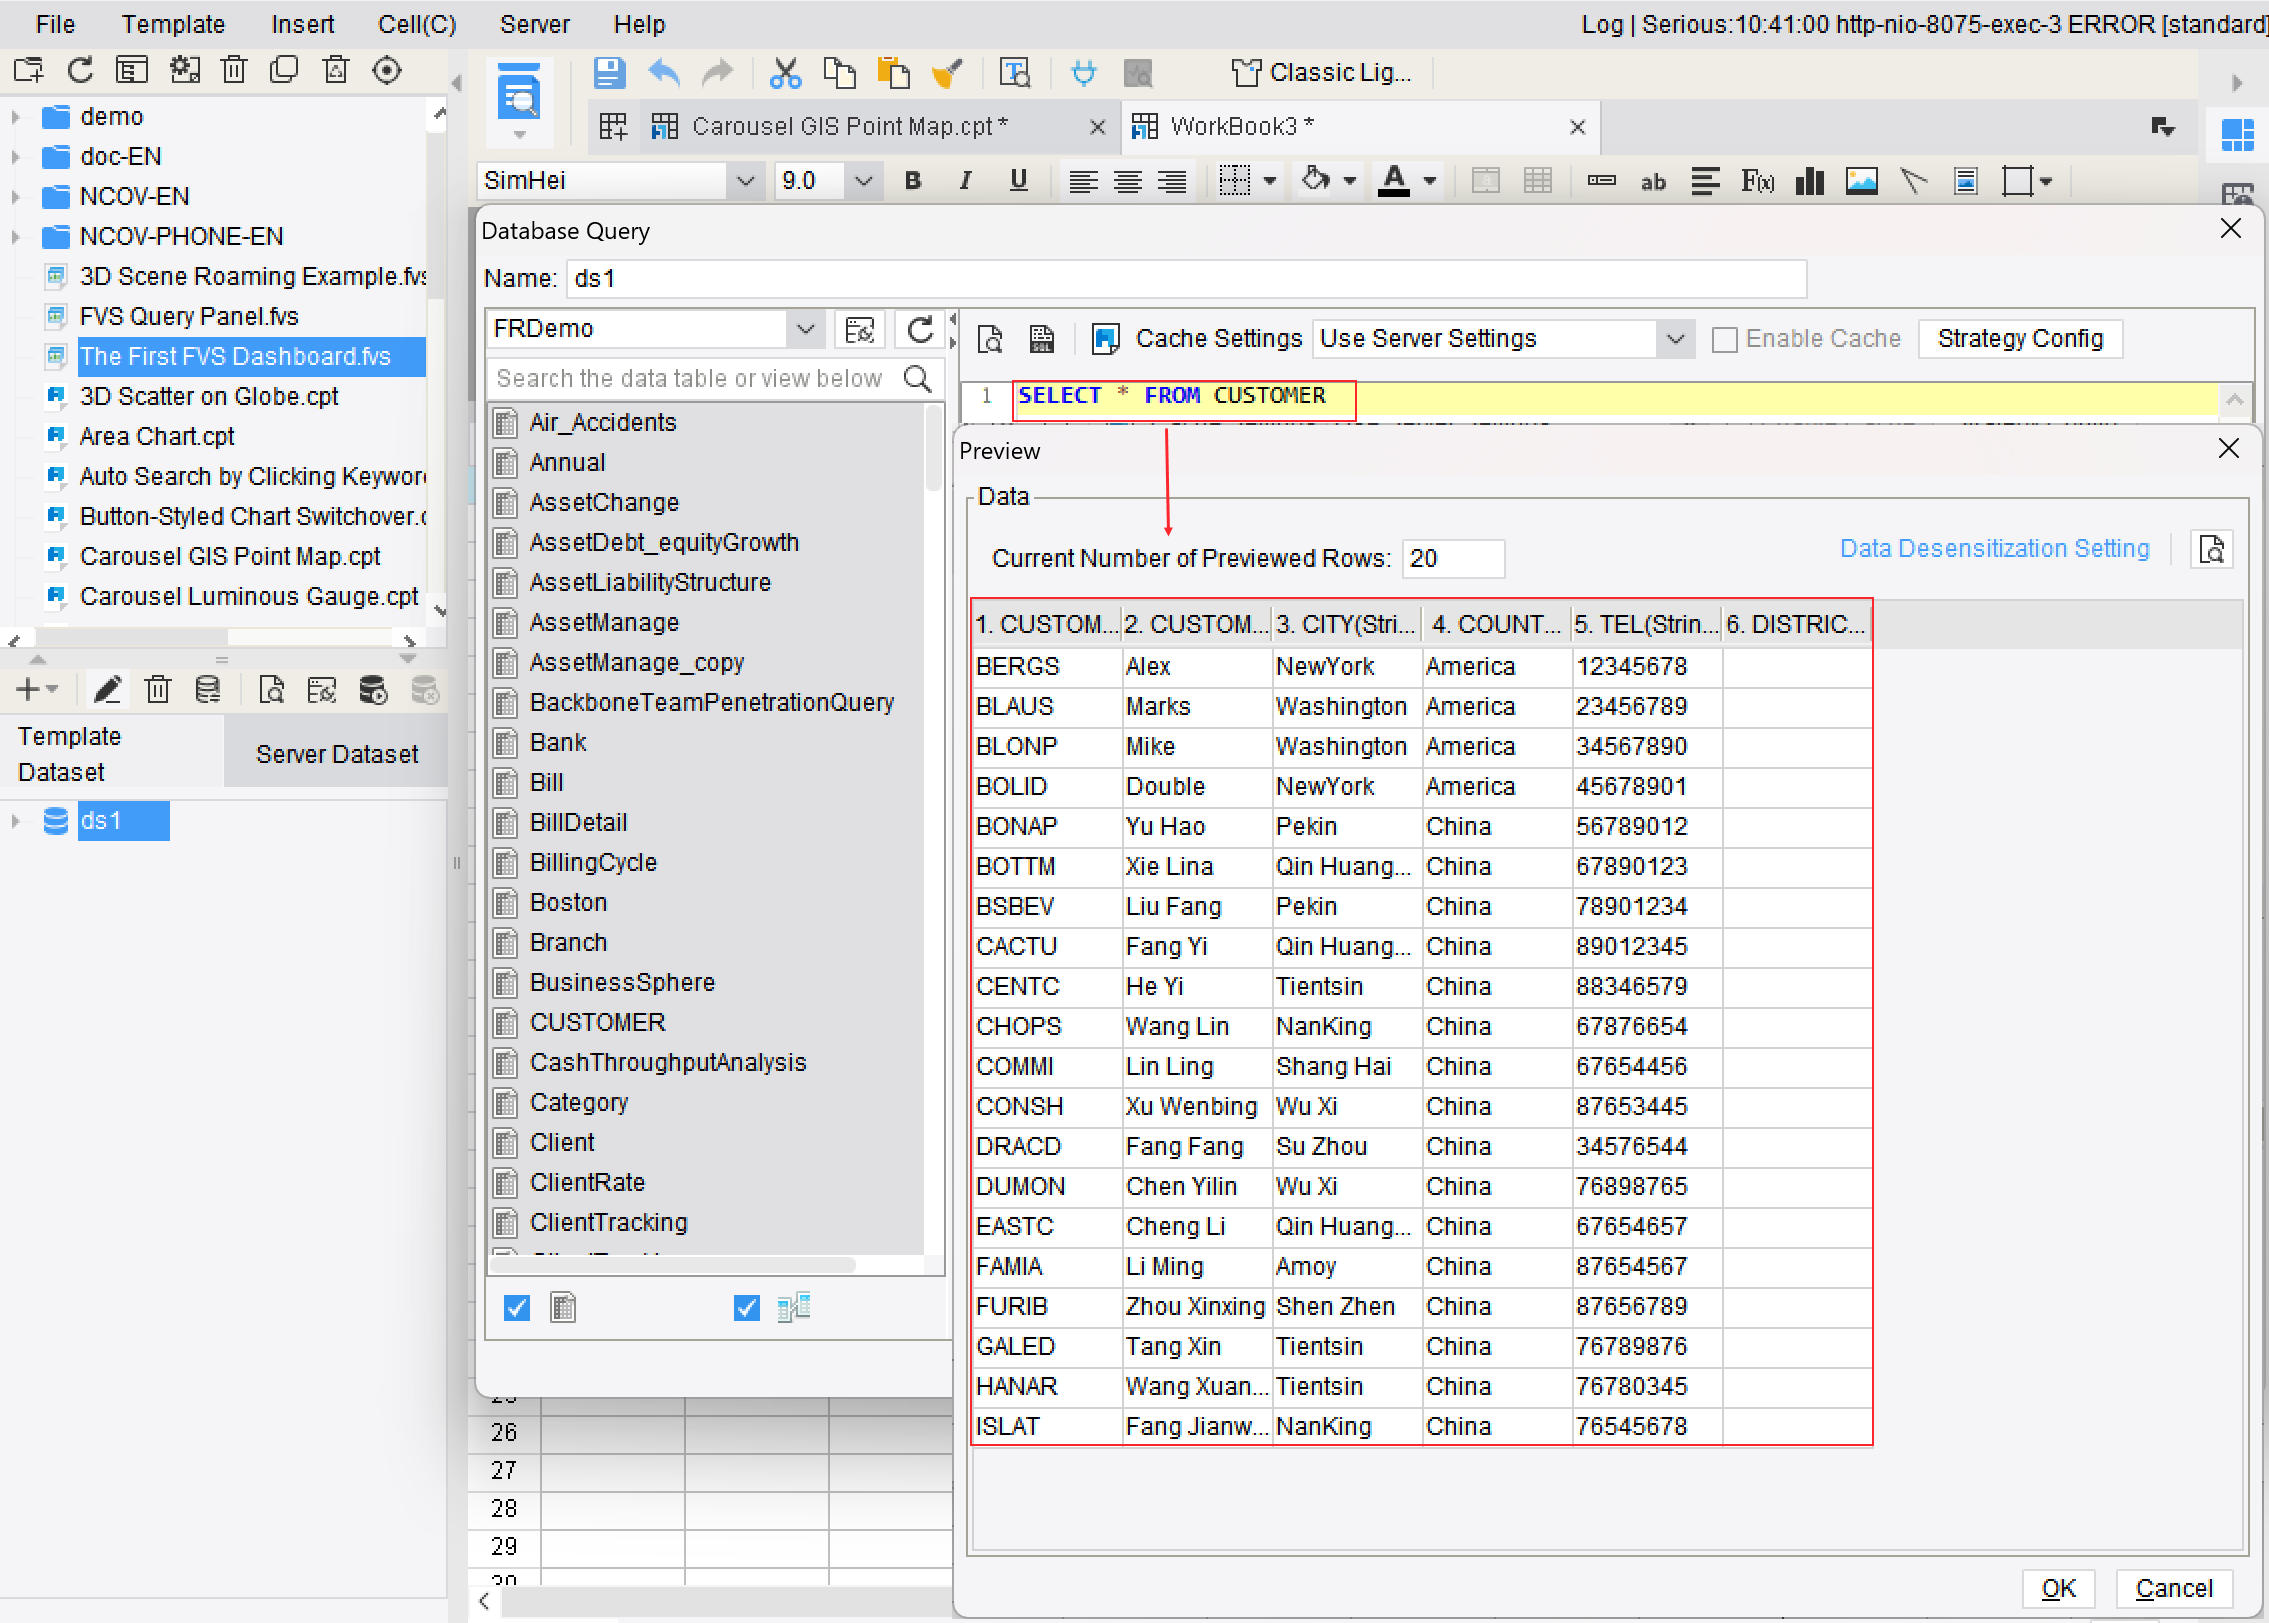Click the table search magnifier icon
The image size is (2269, 1623).
917,379
